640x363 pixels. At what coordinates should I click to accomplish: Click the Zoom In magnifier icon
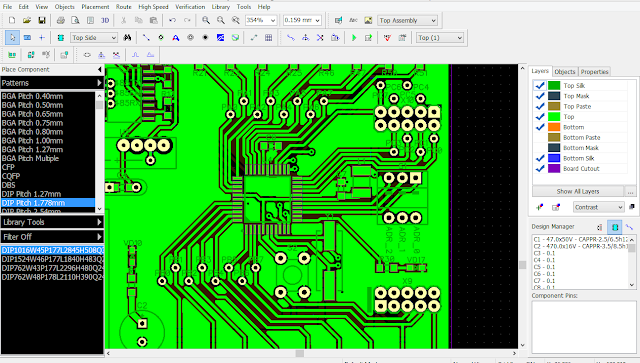[206, 20]
